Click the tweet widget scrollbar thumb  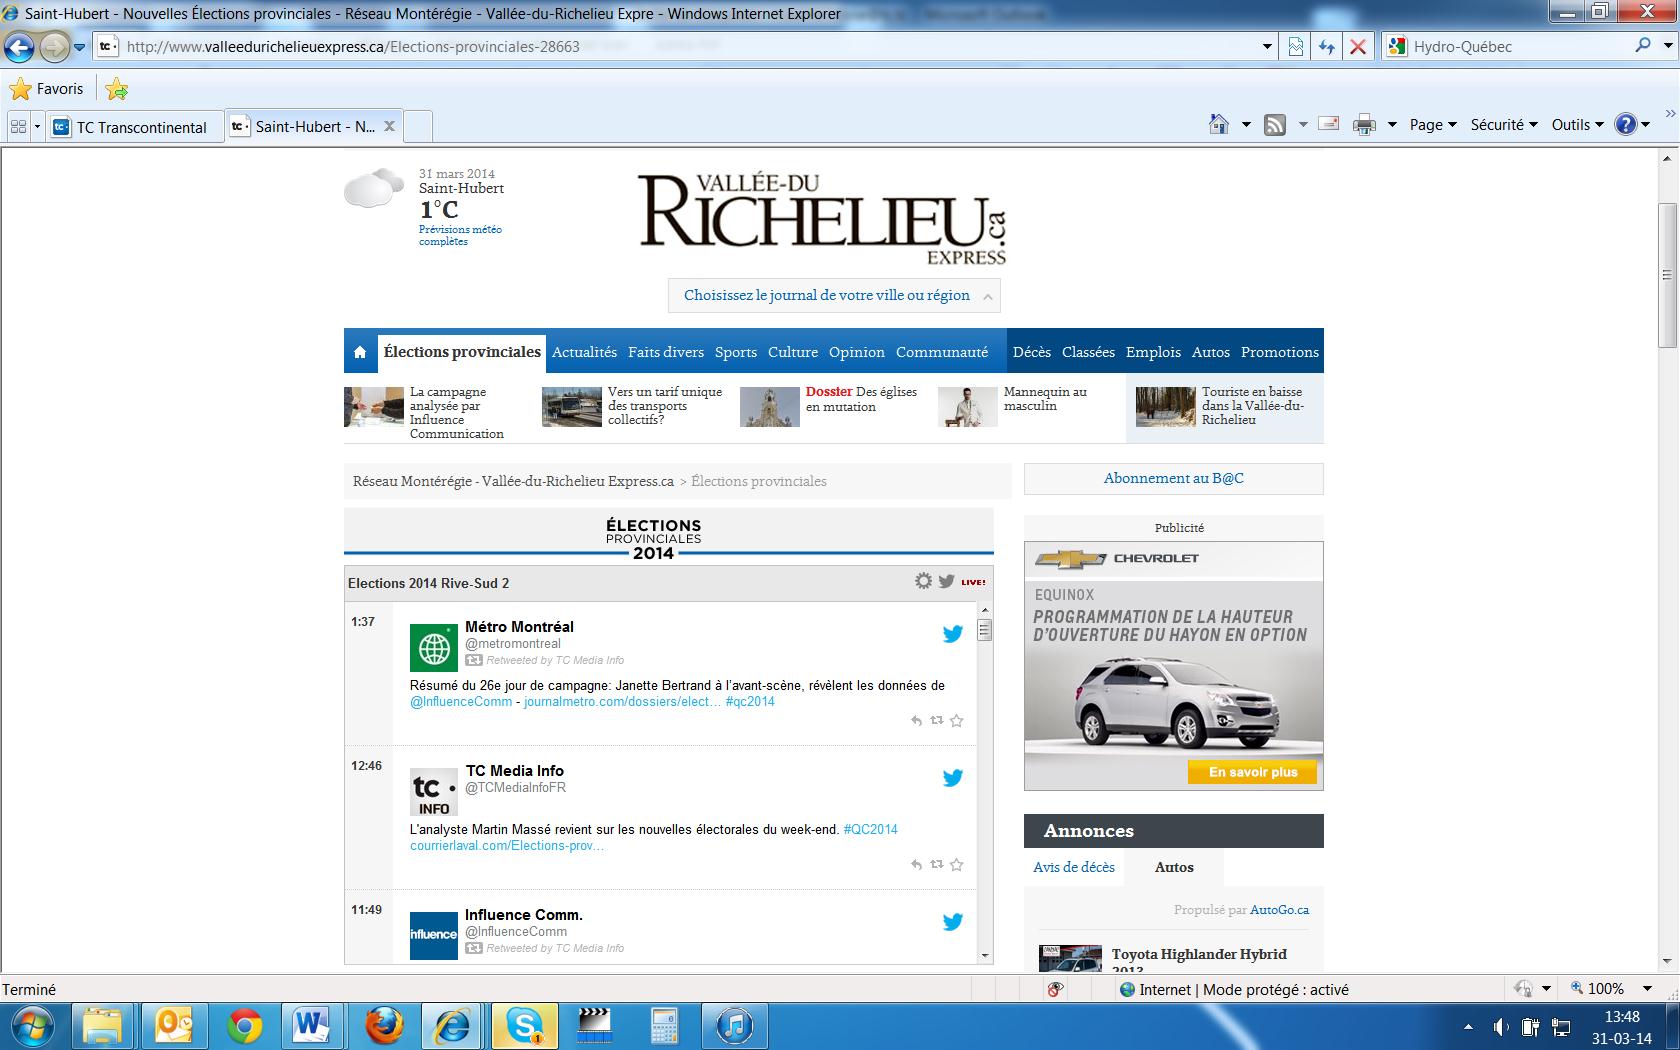[985, 630]
